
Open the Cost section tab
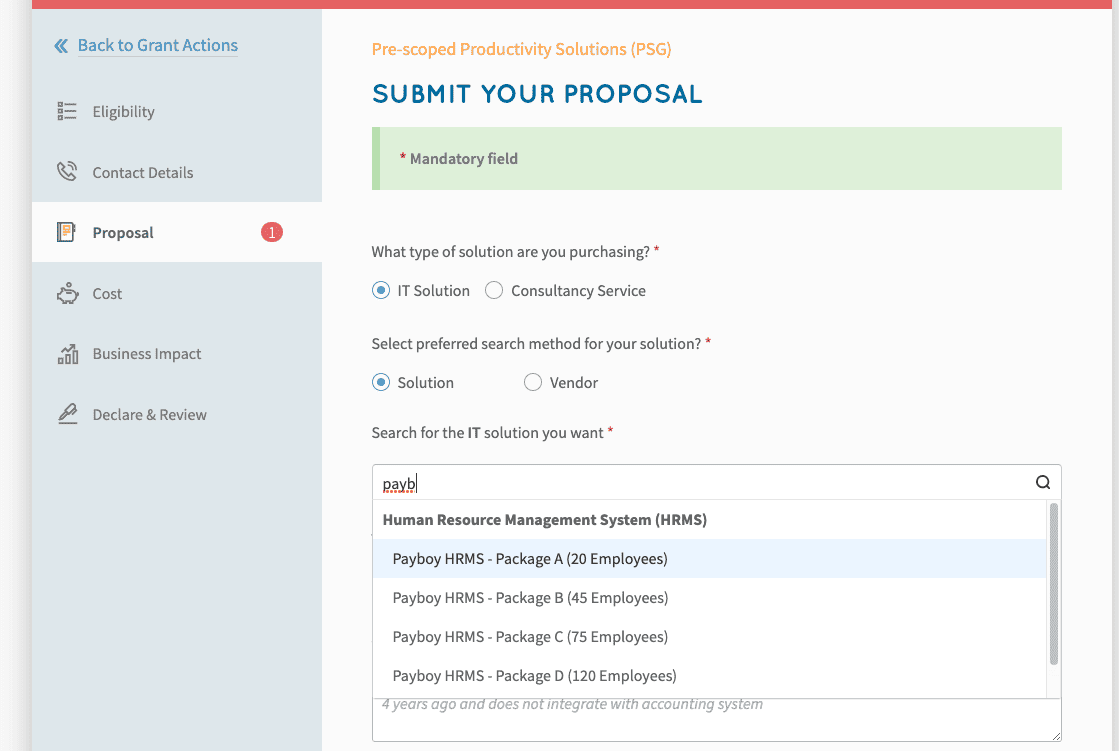point(107,293)
